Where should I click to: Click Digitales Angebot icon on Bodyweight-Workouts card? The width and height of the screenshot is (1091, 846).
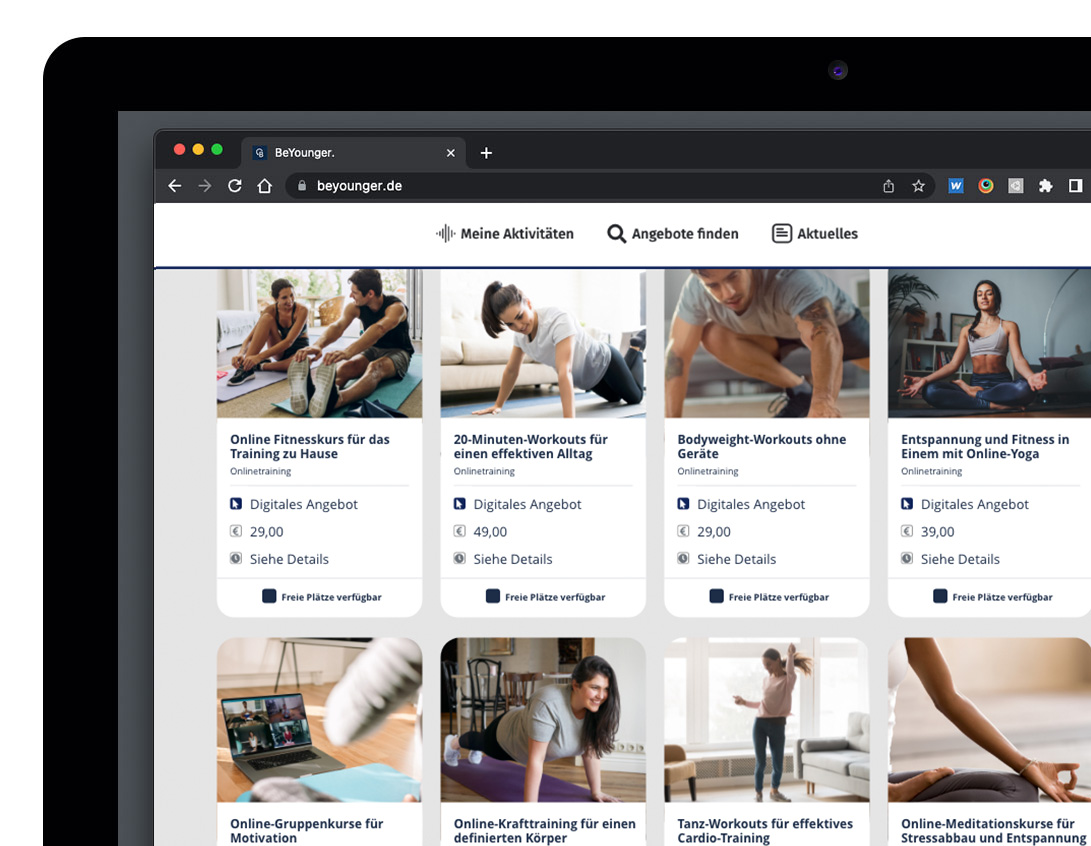pos(683,504)
